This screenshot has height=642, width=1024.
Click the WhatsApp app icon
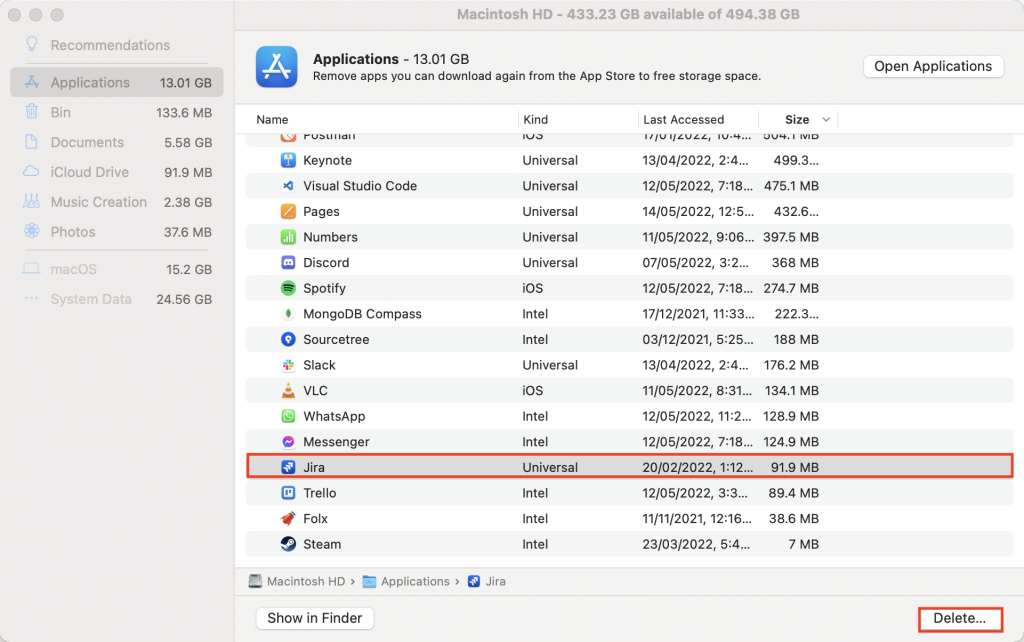pos(288,416)
